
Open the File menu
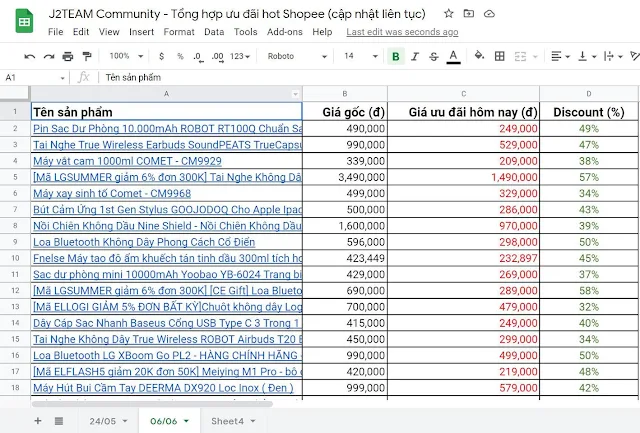click(56, 32)
